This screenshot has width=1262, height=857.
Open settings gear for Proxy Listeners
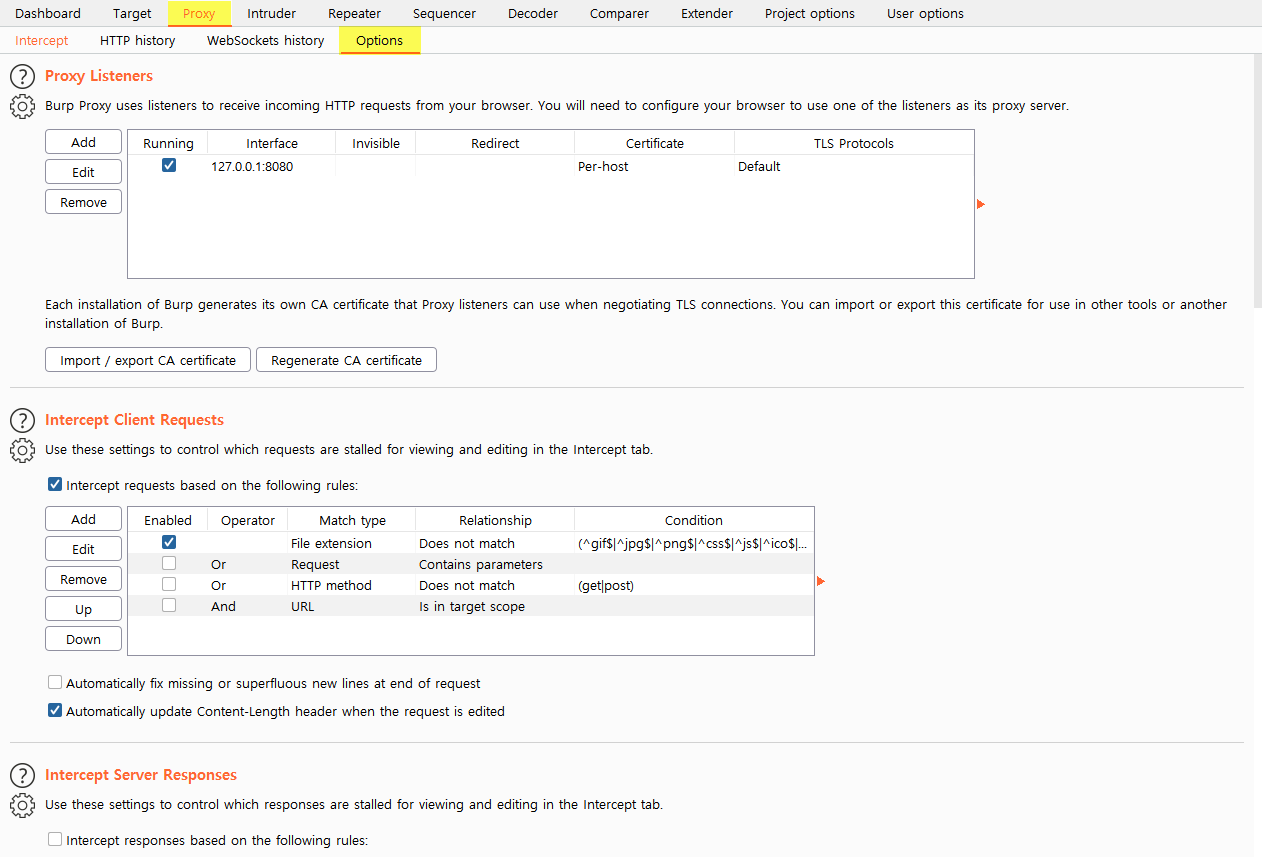22,106
